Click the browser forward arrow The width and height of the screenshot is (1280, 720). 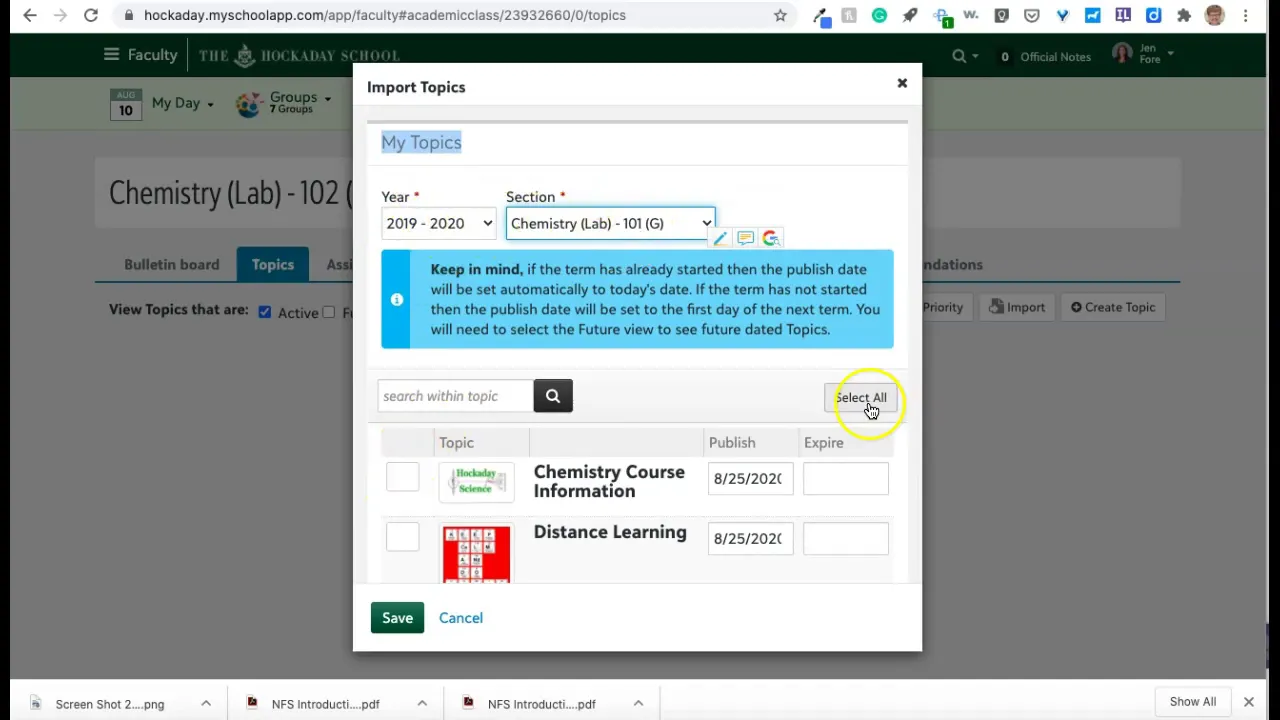pyautogui.click(x=60, y=15)
